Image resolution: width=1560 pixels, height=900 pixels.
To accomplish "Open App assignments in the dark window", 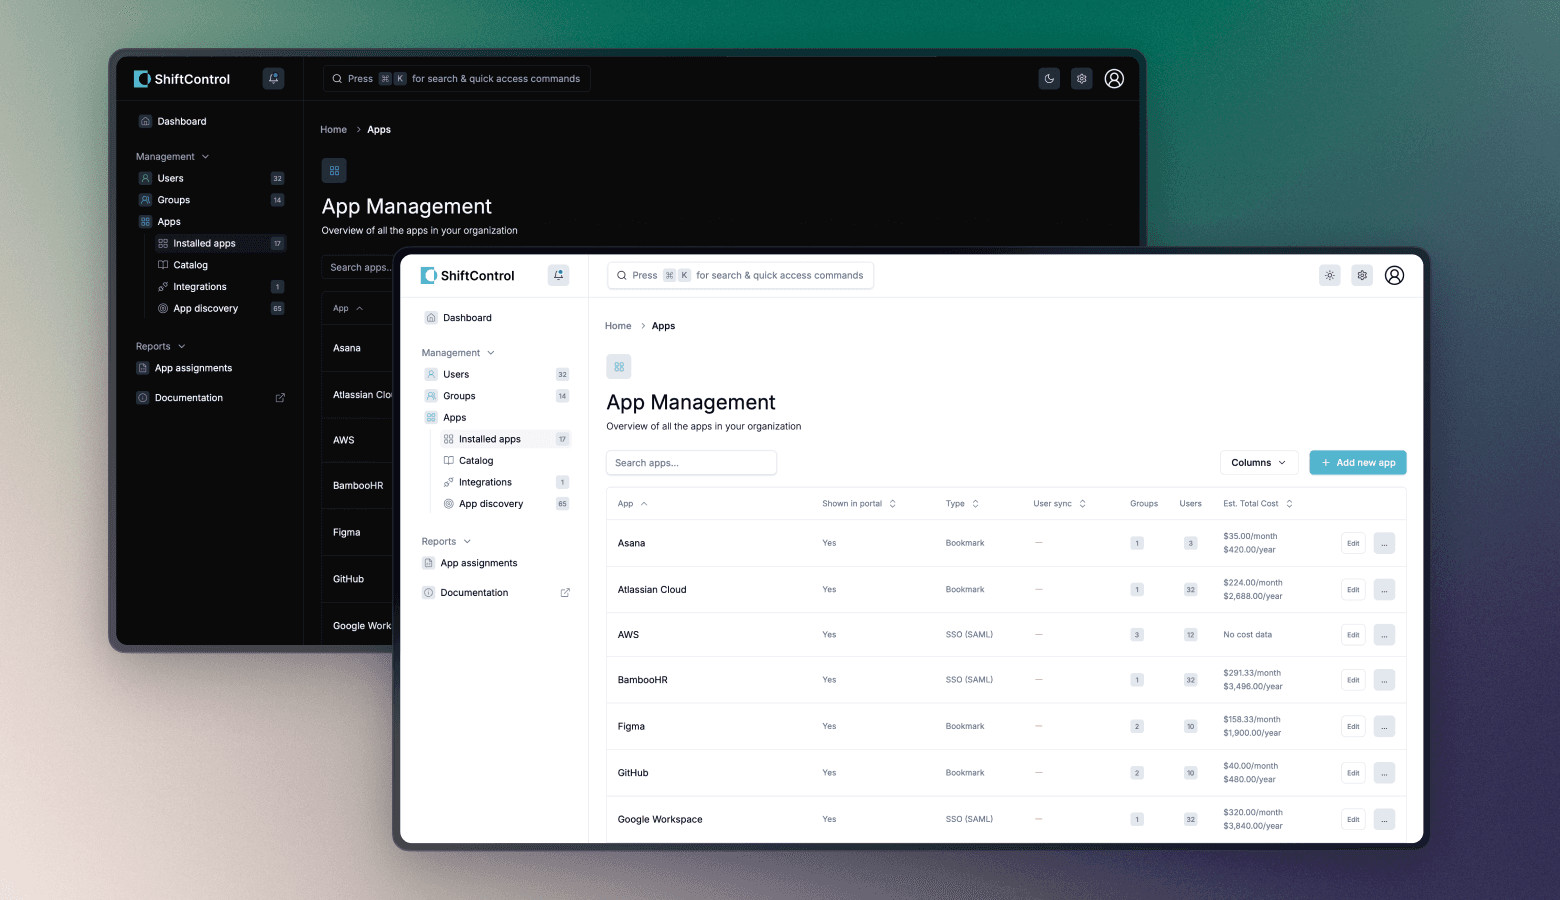I will (x=193, y=368).
